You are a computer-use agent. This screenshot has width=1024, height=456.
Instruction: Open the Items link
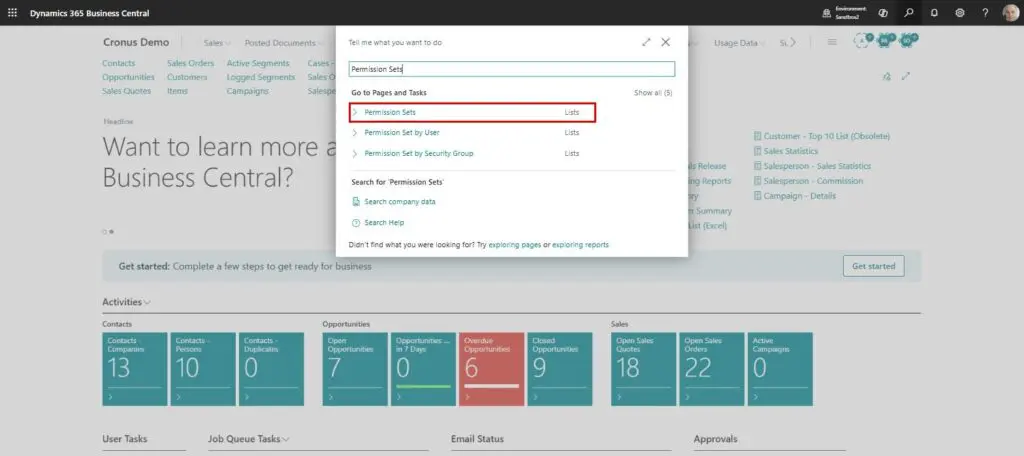tap(178, 91)
